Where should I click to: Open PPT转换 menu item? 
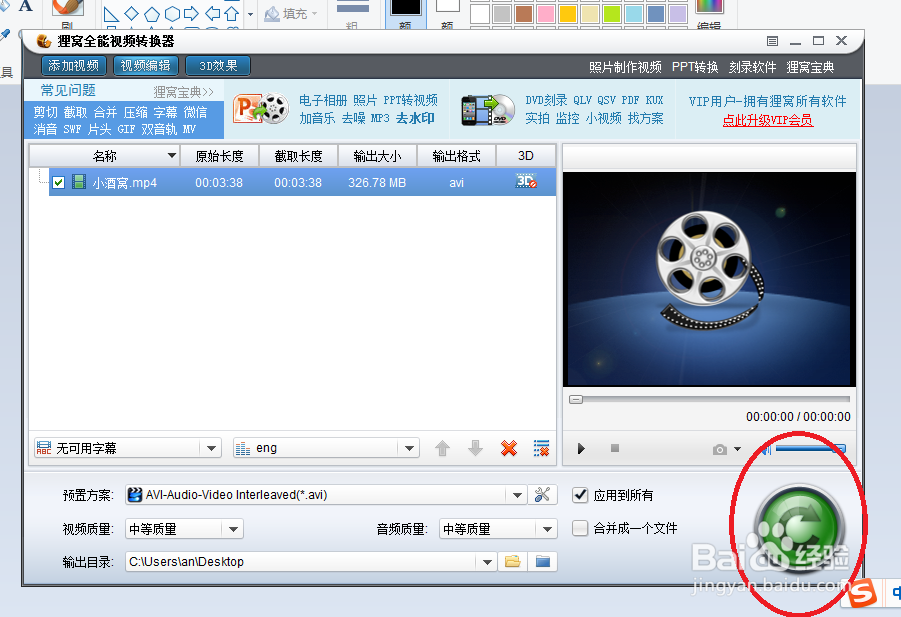tap(695, 67)
